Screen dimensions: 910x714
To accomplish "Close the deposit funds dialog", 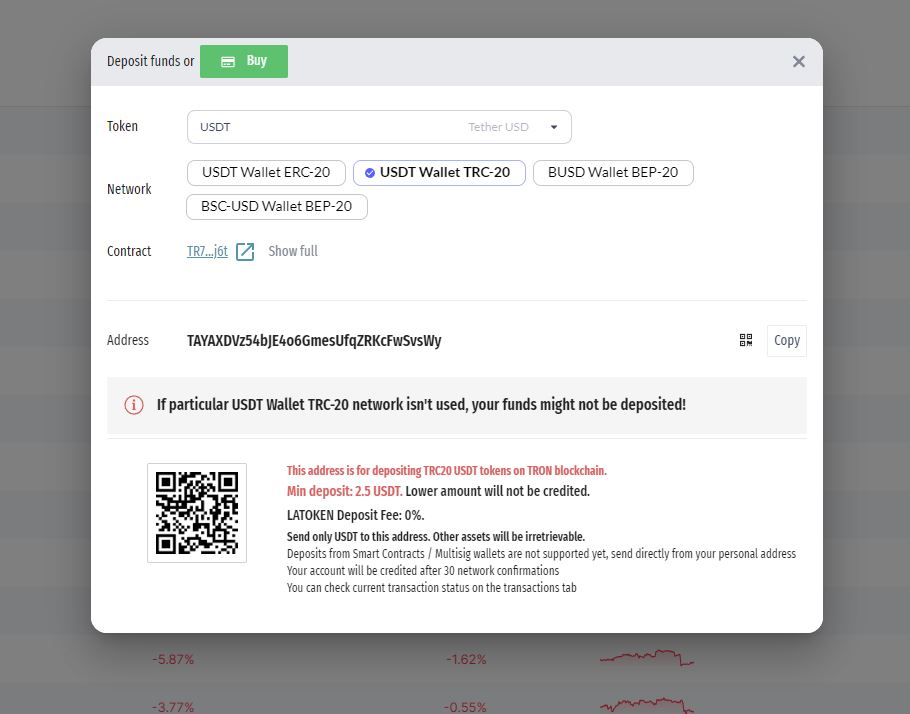I will [x=798, y=61].
